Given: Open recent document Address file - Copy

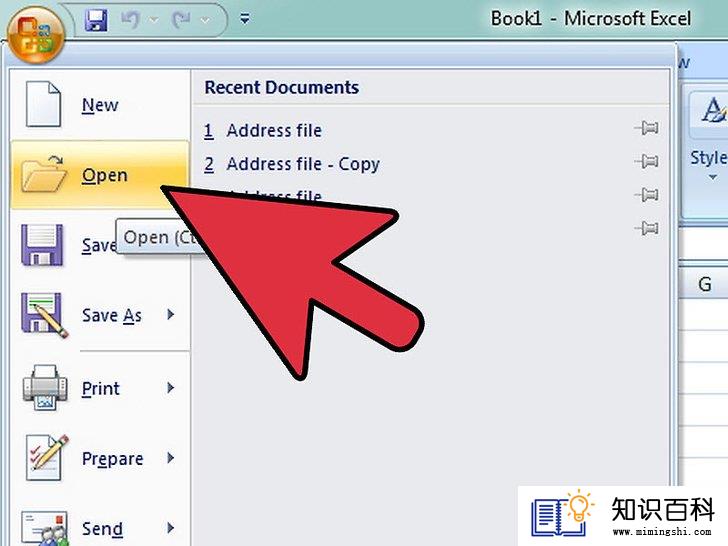Looking at the screenshot, I should tap(303, 164).
